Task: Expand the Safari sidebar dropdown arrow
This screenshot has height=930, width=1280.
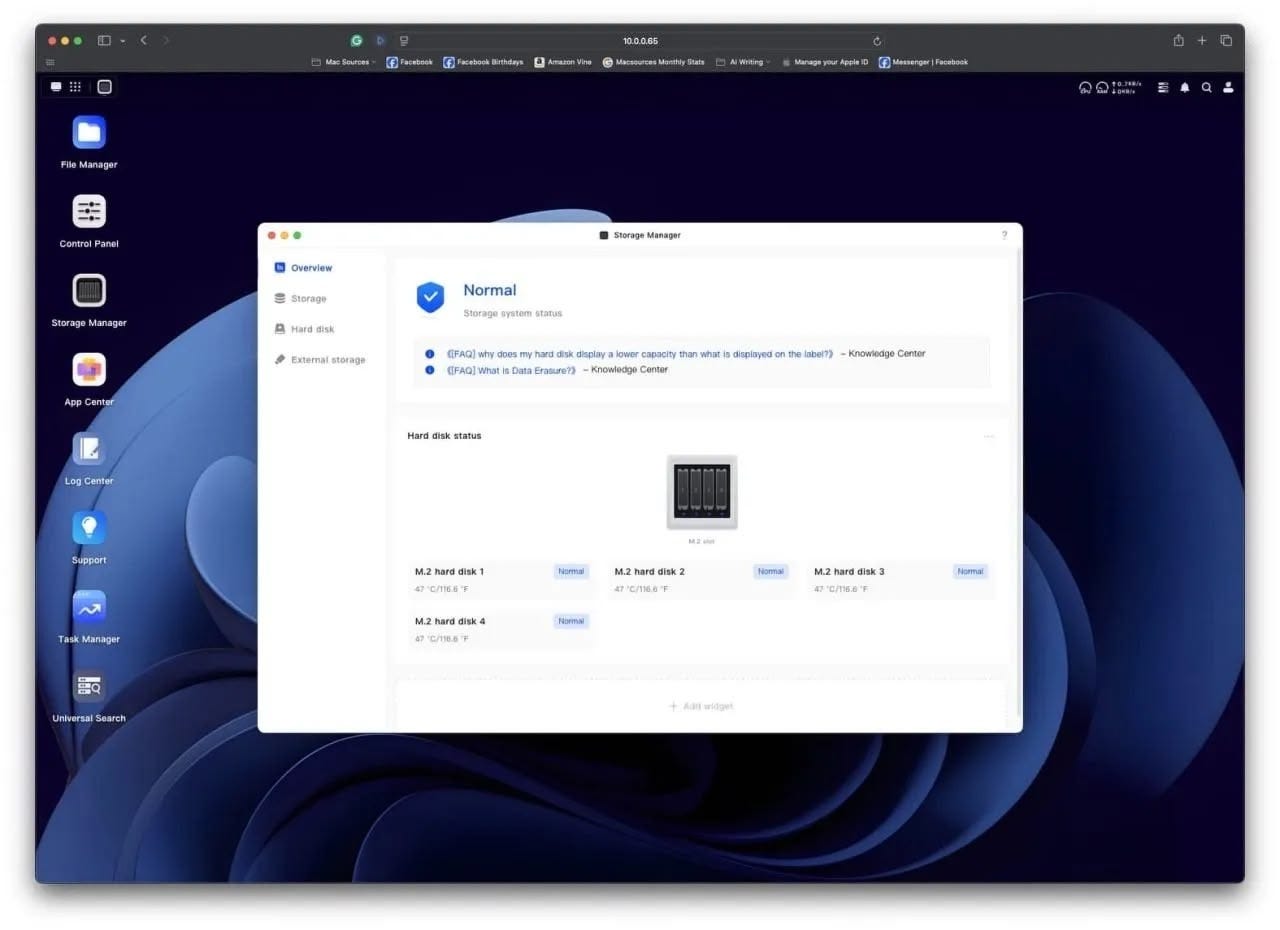Action: click(x=122, y=41)
